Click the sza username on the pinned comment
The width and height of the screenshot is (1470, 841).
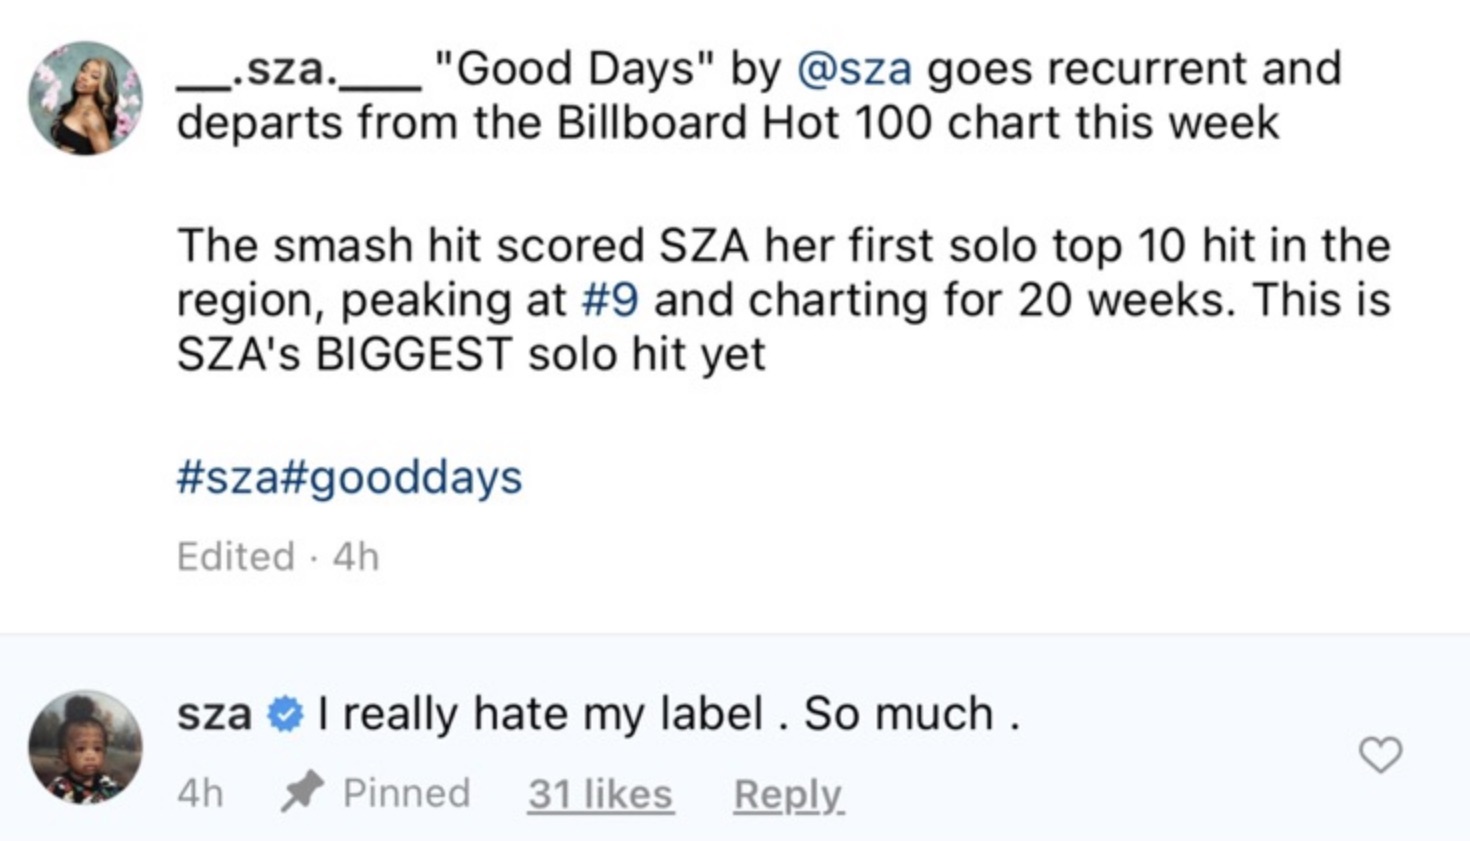pos(214,714)
